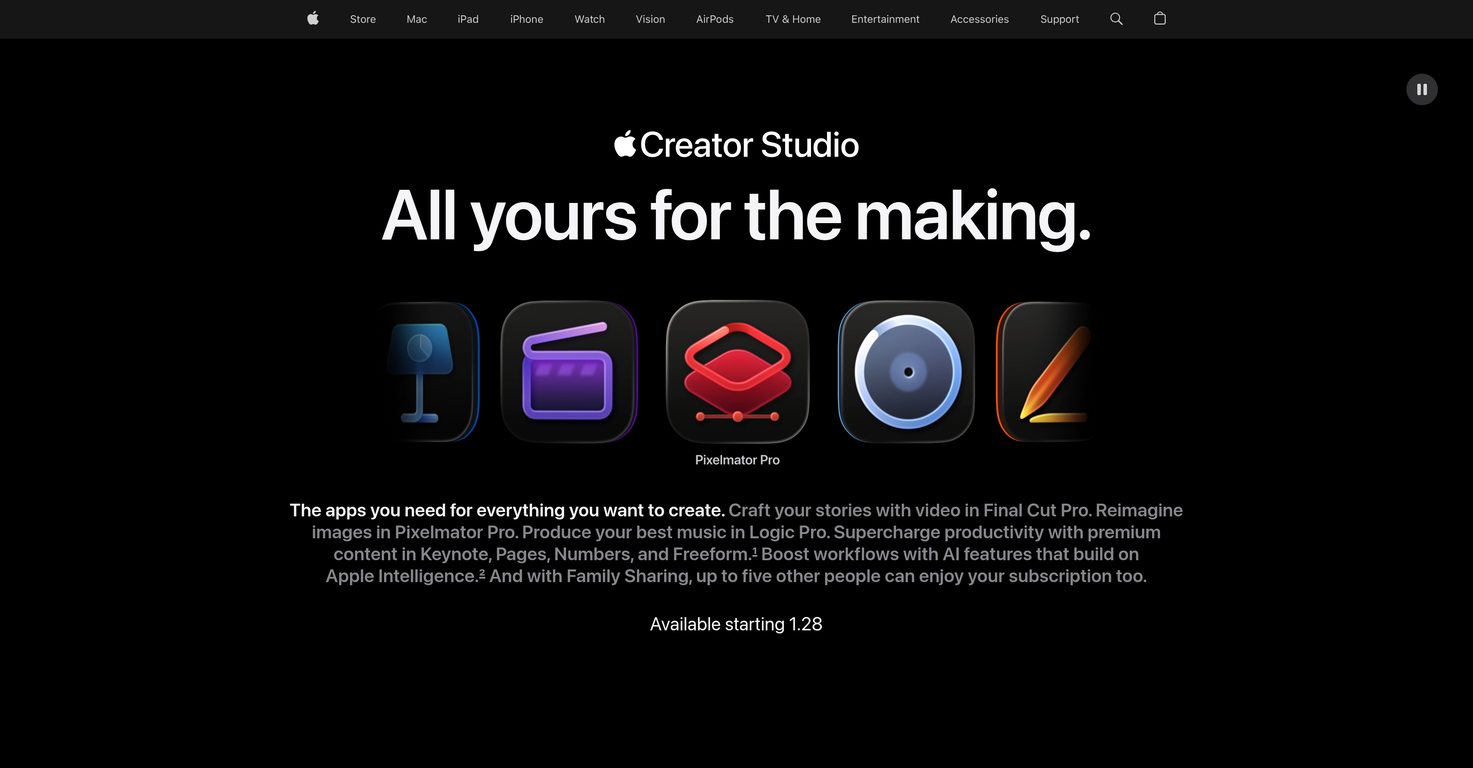Open the shopping bag icon
Screen dimensions: 1473x768
tap(1159, 18)
